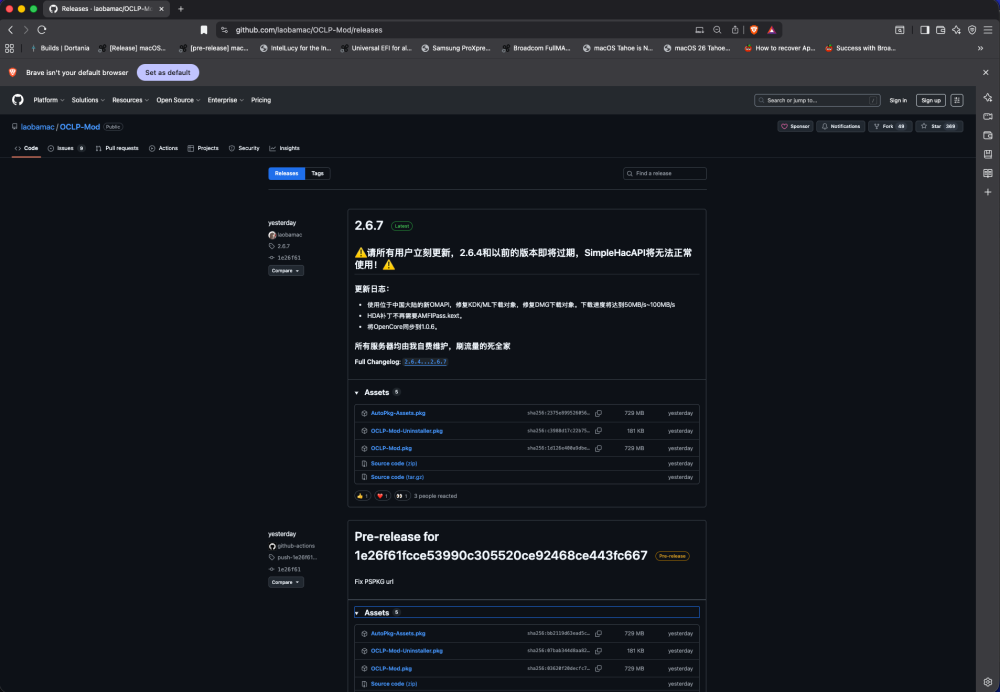
Task: Click Set as default browser button
Action: tap(168, 73)
